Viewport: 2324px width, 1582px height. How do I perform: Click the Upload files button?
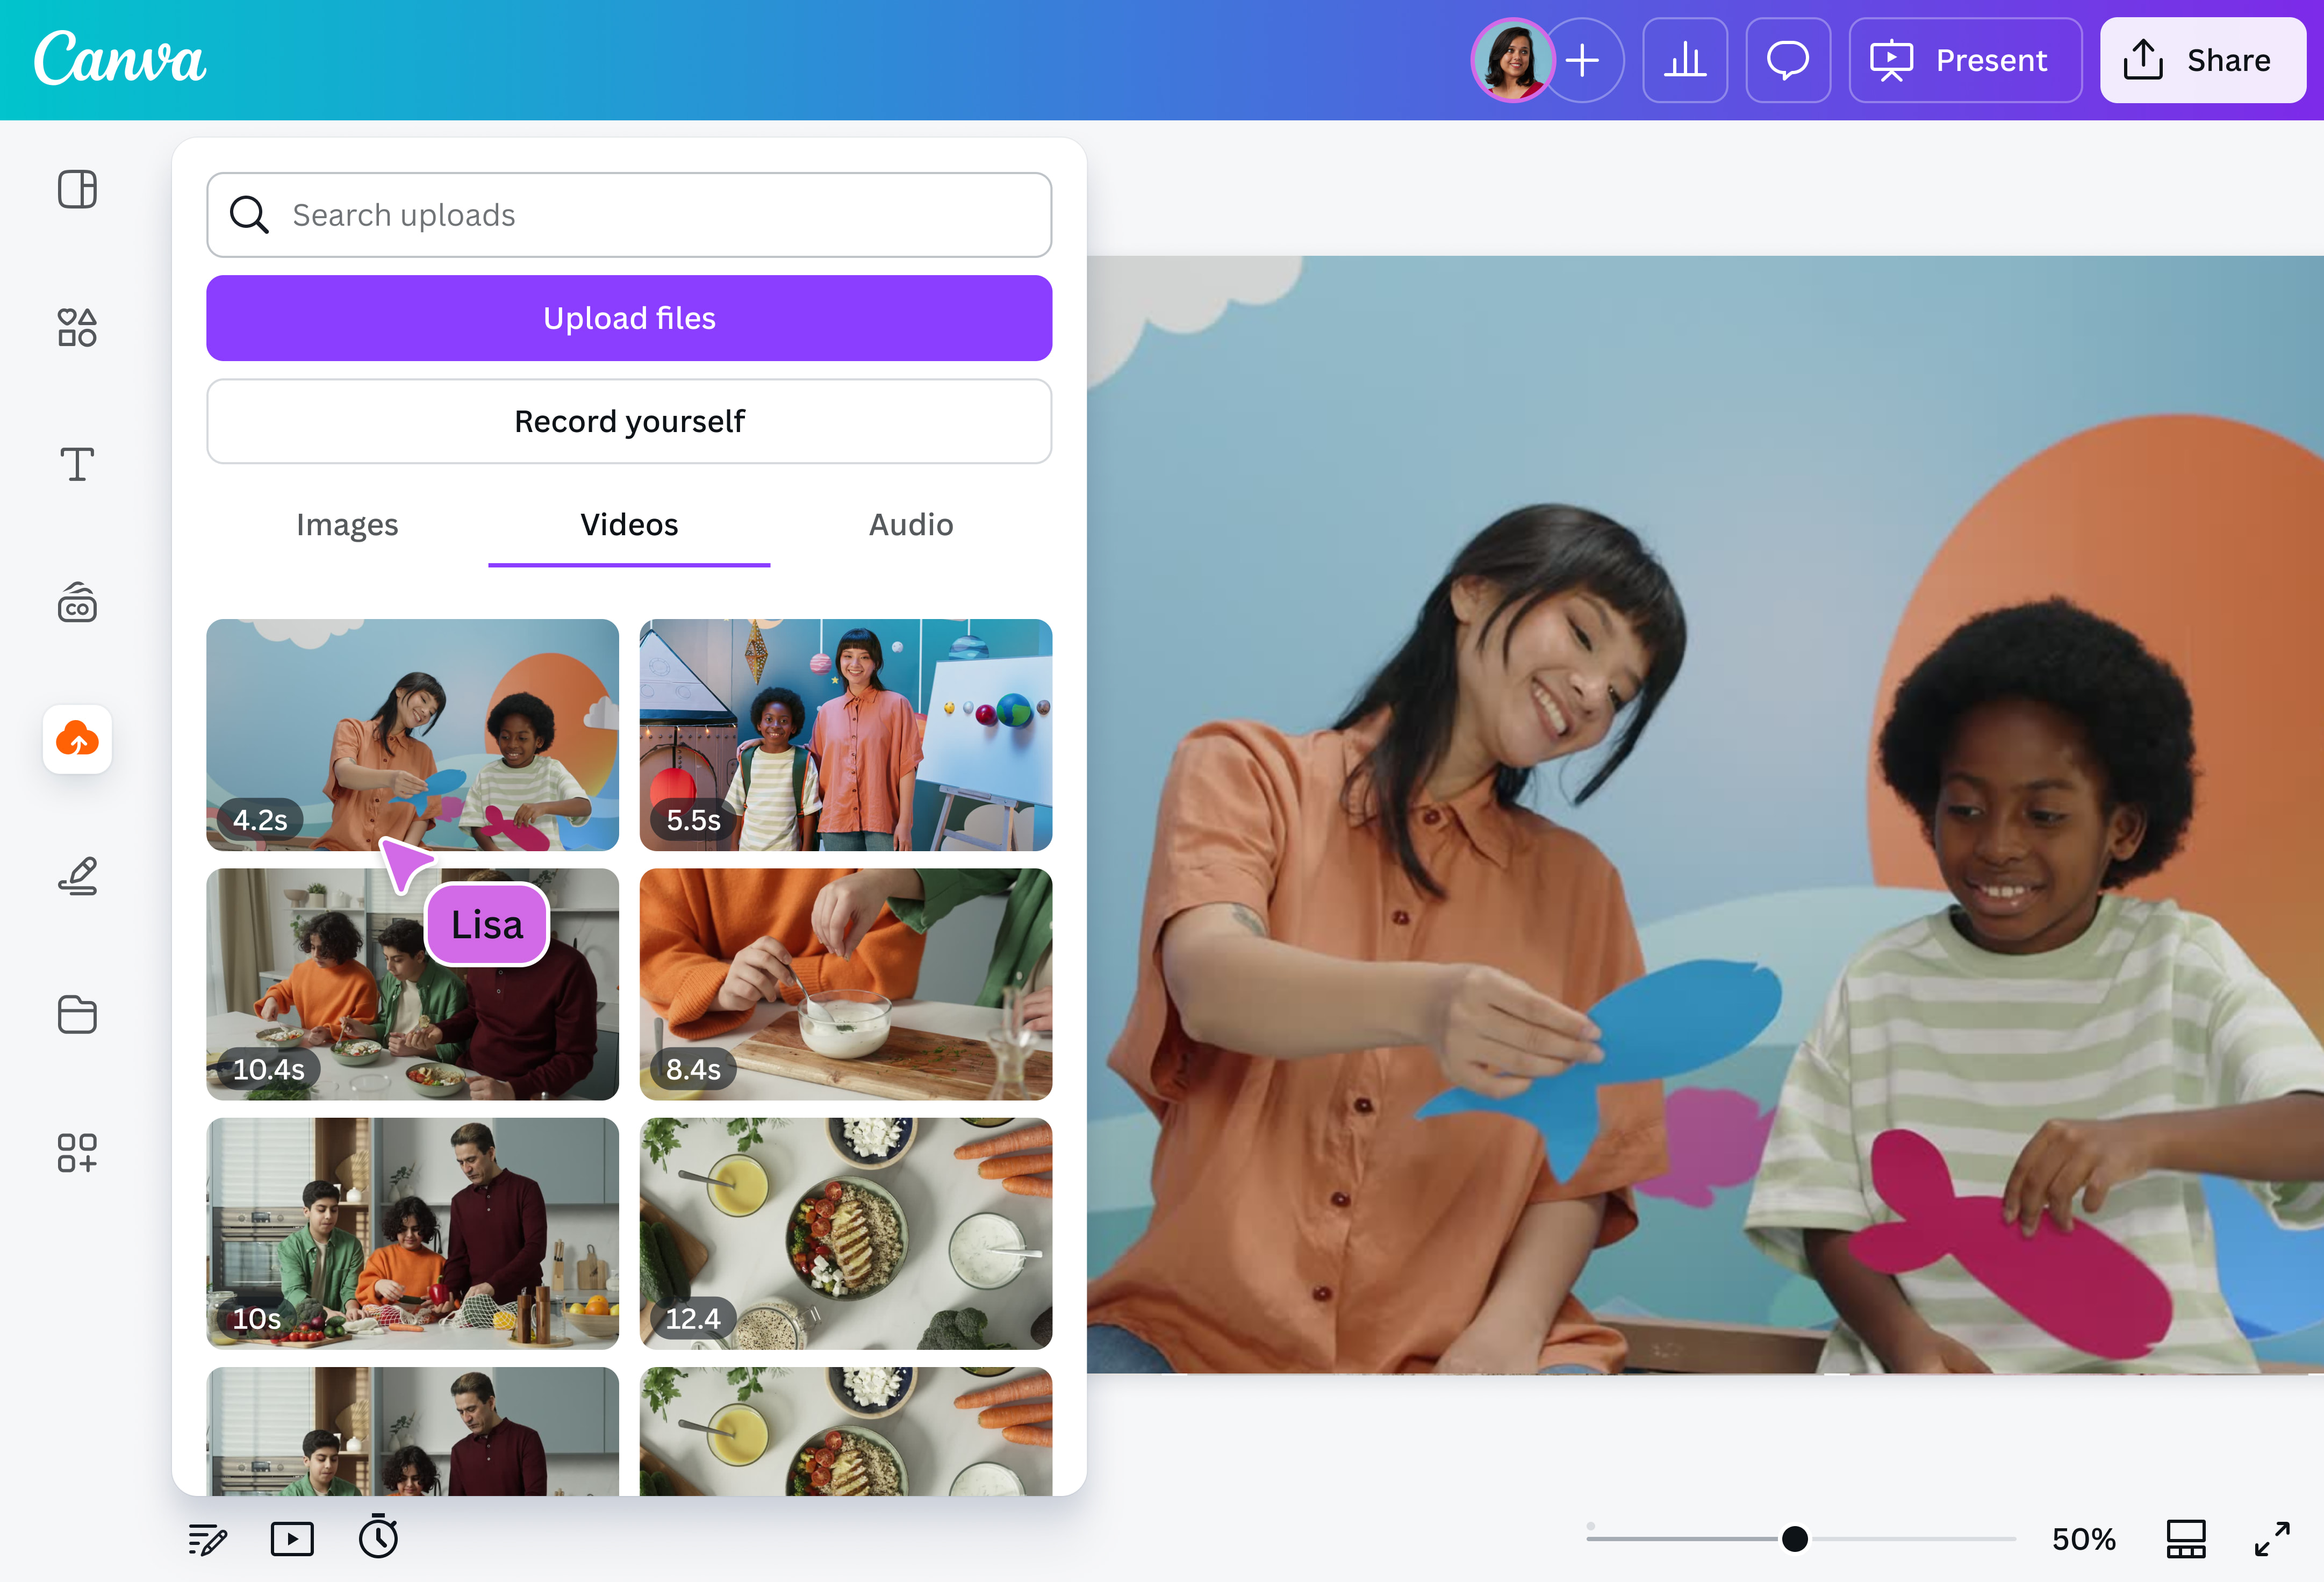(629, 317)
